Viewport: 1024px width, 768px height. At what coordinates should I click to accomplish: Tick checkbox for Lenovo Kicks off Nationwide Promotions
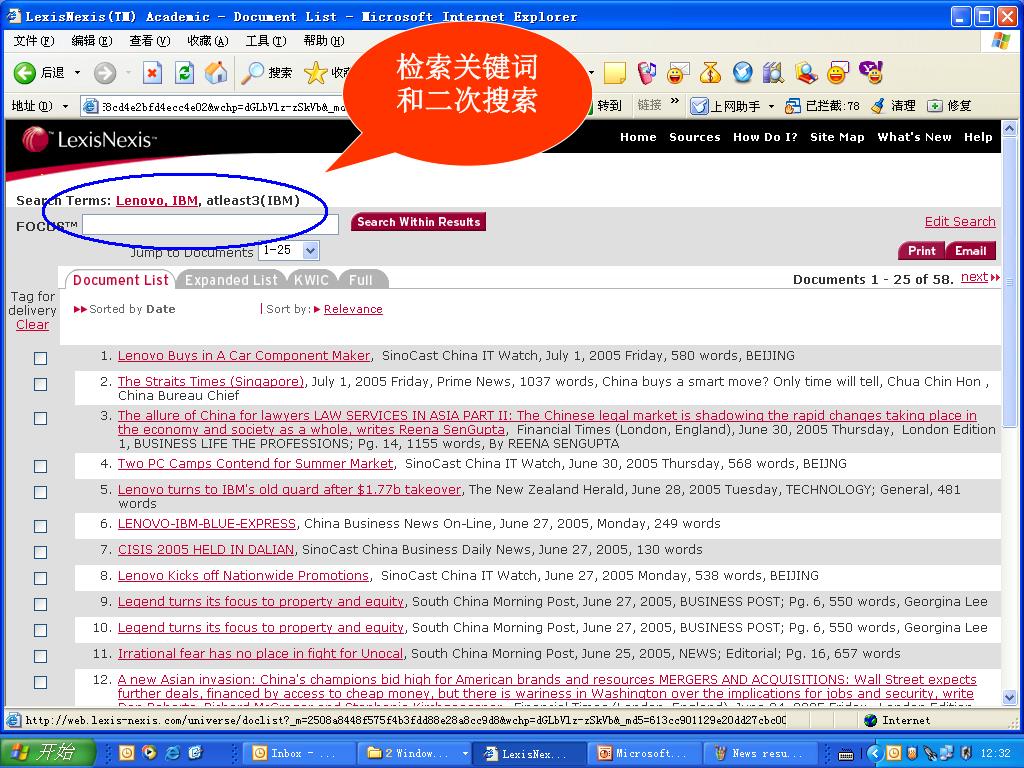click(40, 579)
